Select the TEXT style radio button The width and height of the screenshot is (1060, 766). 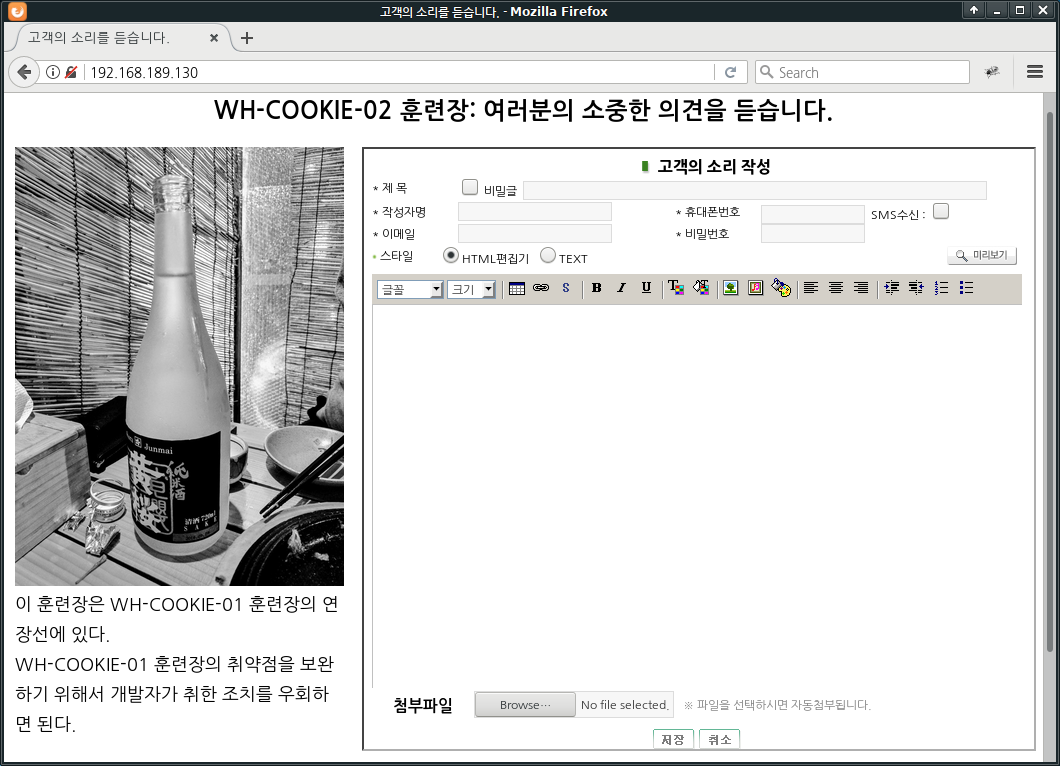[548, 256]
